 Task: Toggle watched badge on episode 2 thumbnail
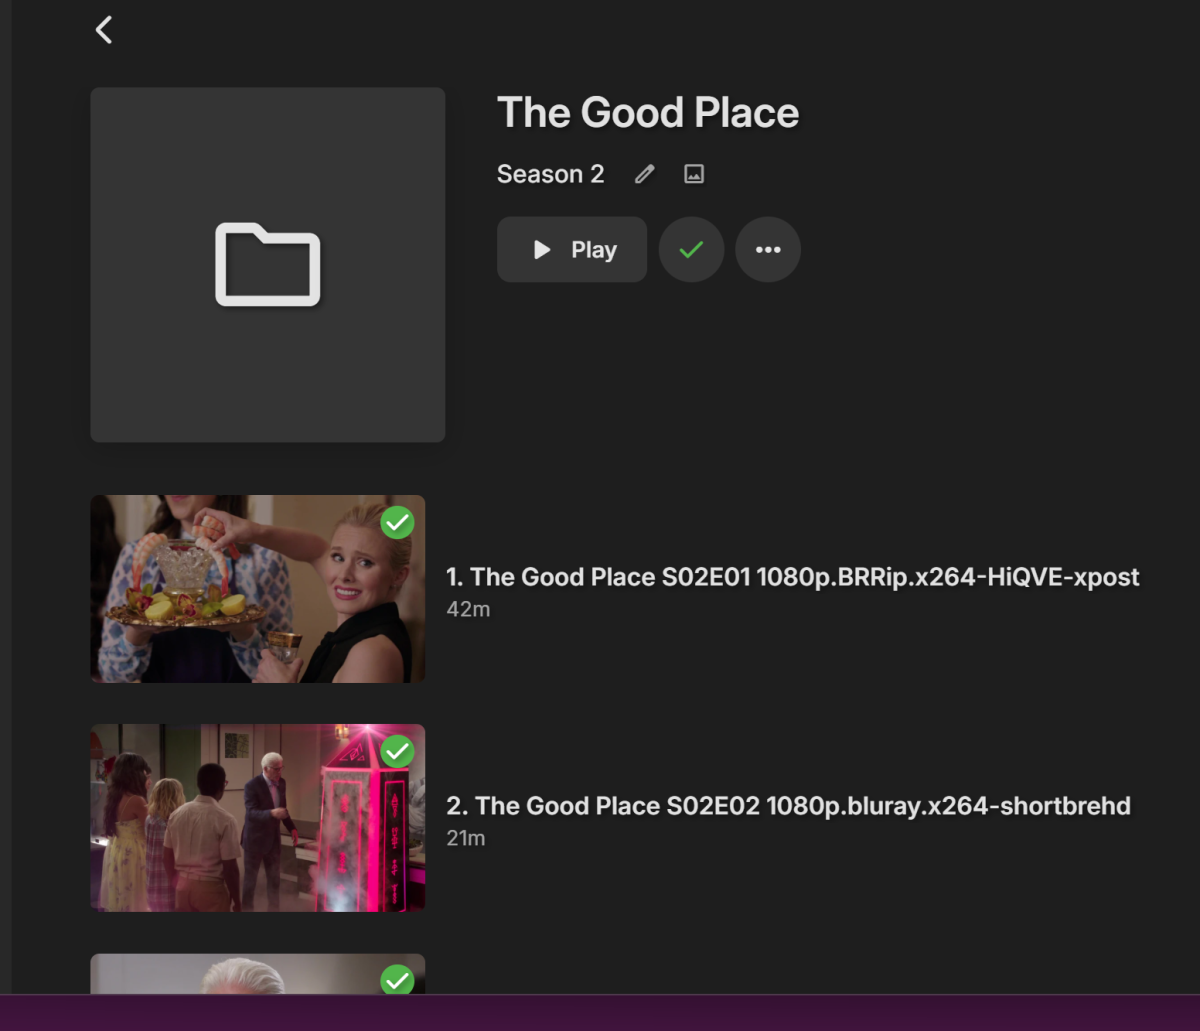(398, 751)
